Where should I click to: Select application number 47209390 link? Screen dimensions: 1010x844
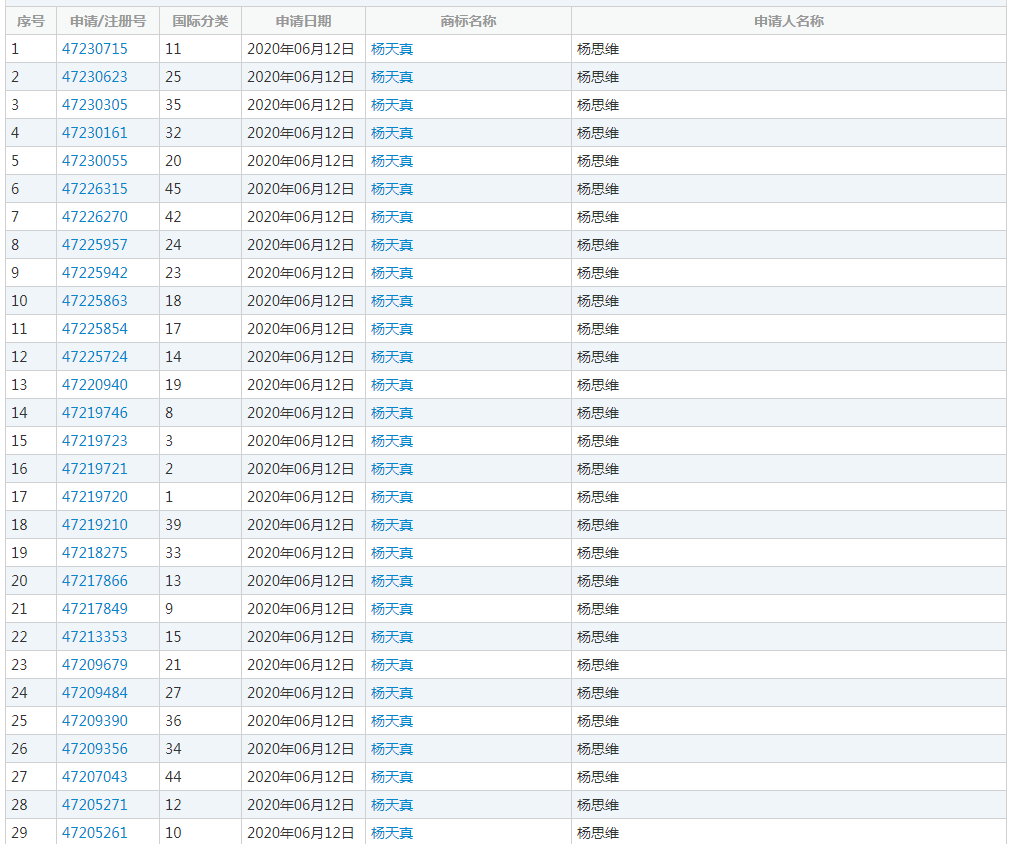point(95,721)
